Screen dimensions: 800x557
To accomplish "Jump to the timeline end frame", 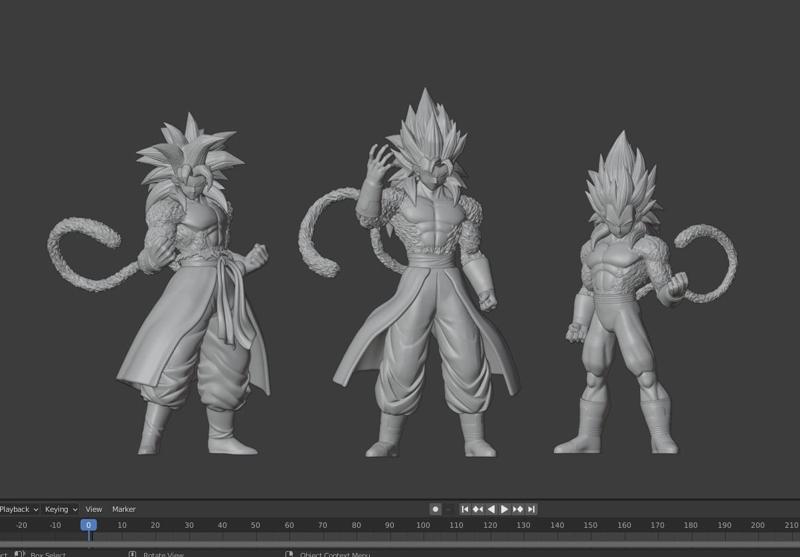I will point(531,509).
